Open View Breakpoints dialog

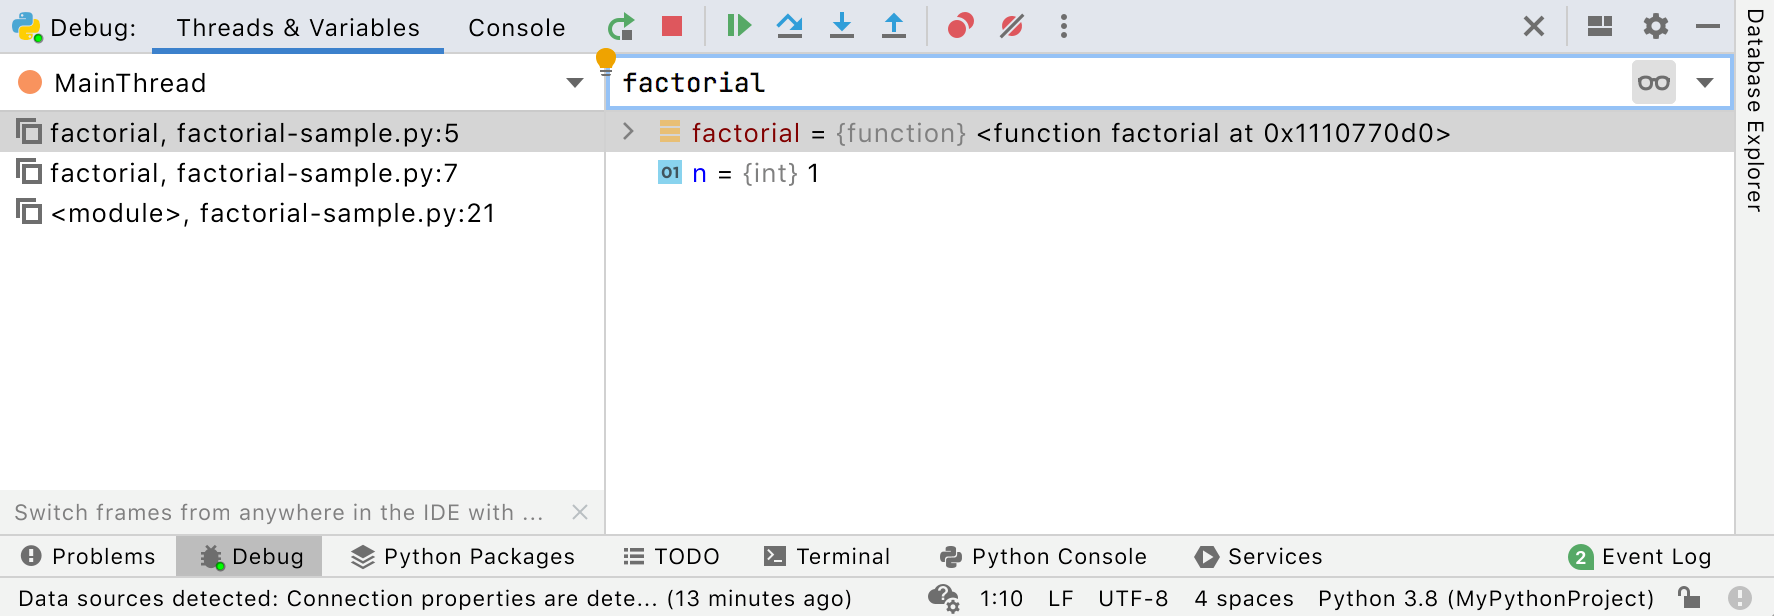[x=960, y=27]
